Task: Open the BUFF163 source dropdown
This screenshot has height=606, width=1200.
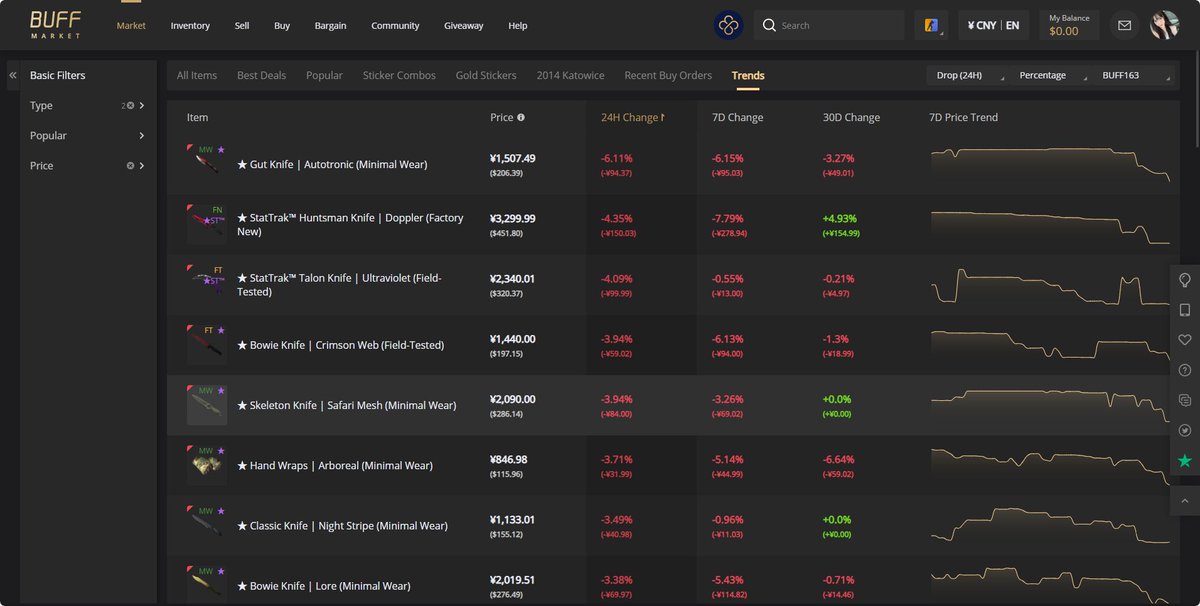Action: [1134, 75]
